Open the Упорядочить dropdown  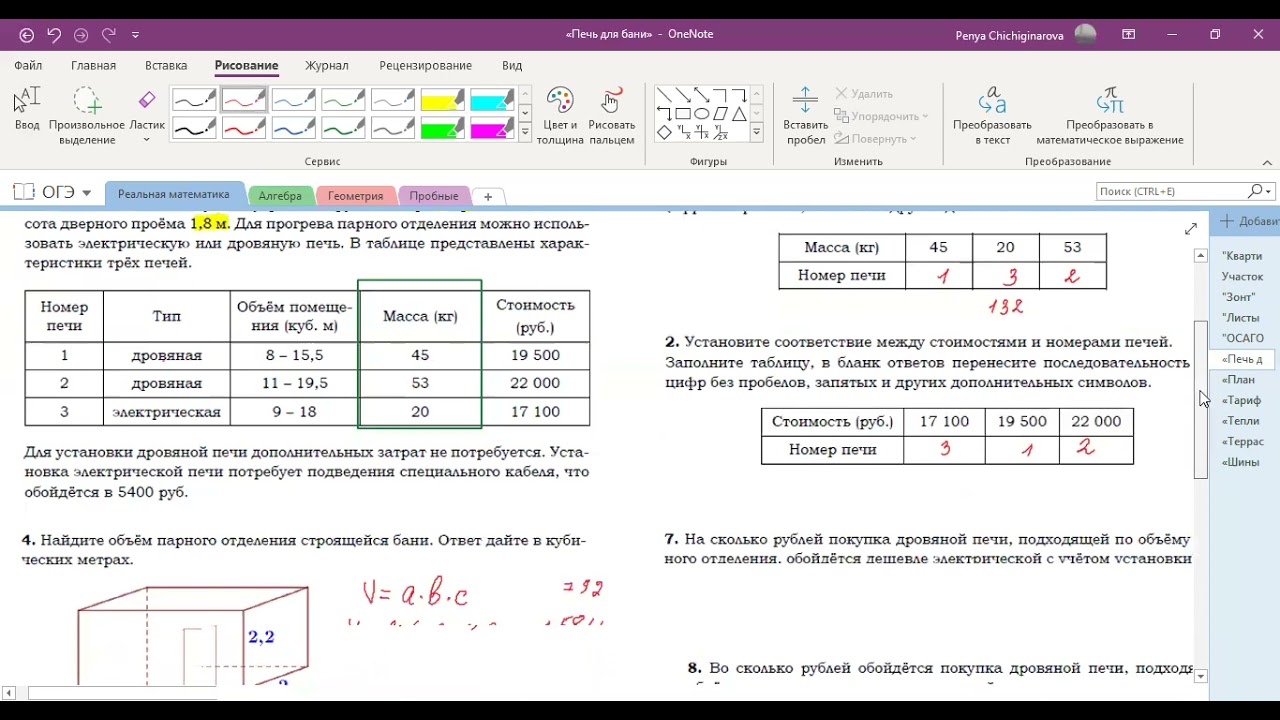(881, 117)
